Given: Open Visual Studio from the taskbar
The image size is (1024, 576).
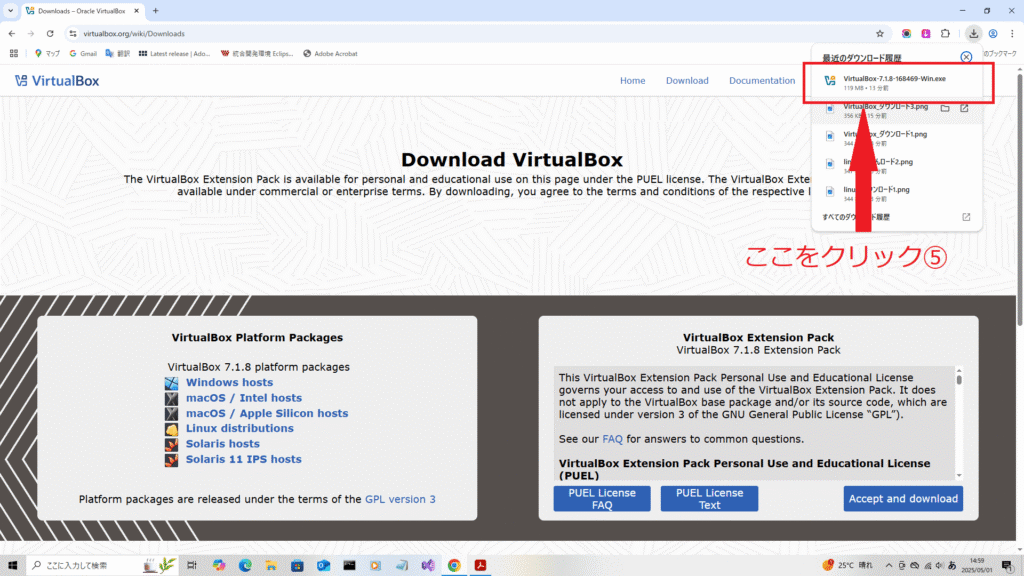Looking at the screenshot, I should click(x=428, y=565).
